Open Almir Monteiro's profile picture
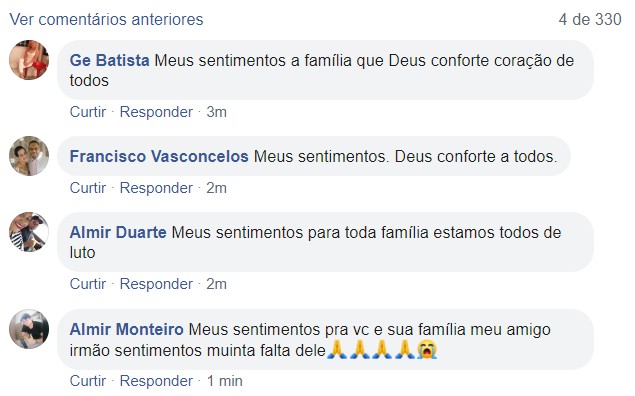Screen dimensions: 635x396 click(29, 329)
